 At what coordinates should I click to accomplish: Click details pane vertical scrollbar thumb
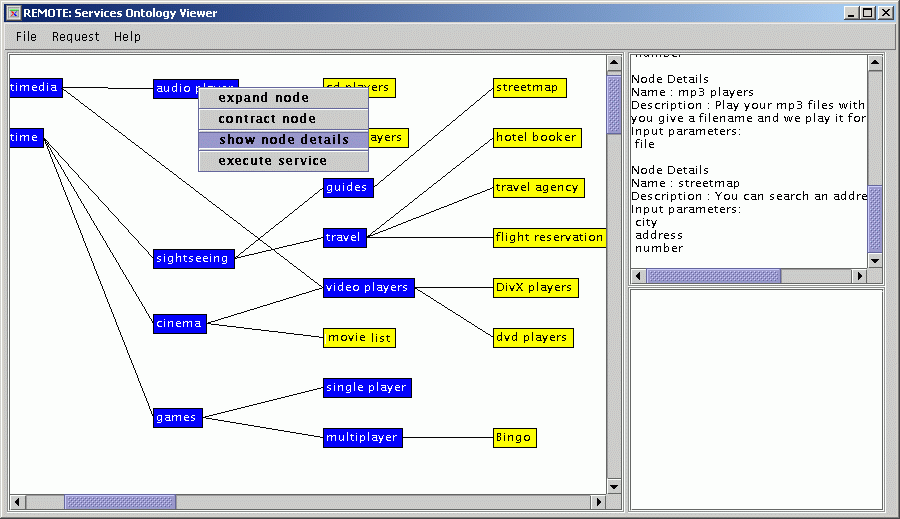coord(875,219)
